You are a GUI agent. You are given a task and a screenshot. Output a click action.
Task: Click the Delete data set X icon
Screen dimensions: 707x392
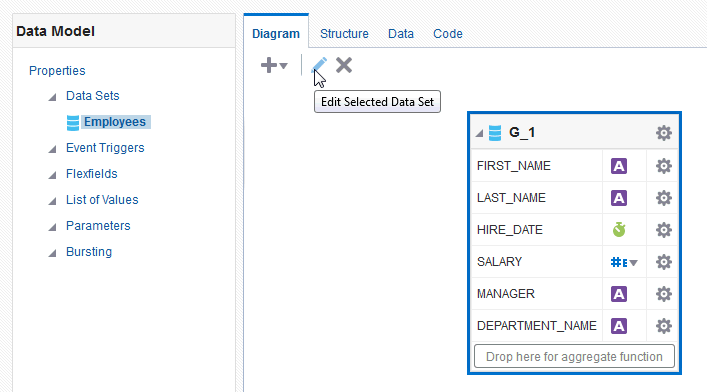(x=344, y=65)
